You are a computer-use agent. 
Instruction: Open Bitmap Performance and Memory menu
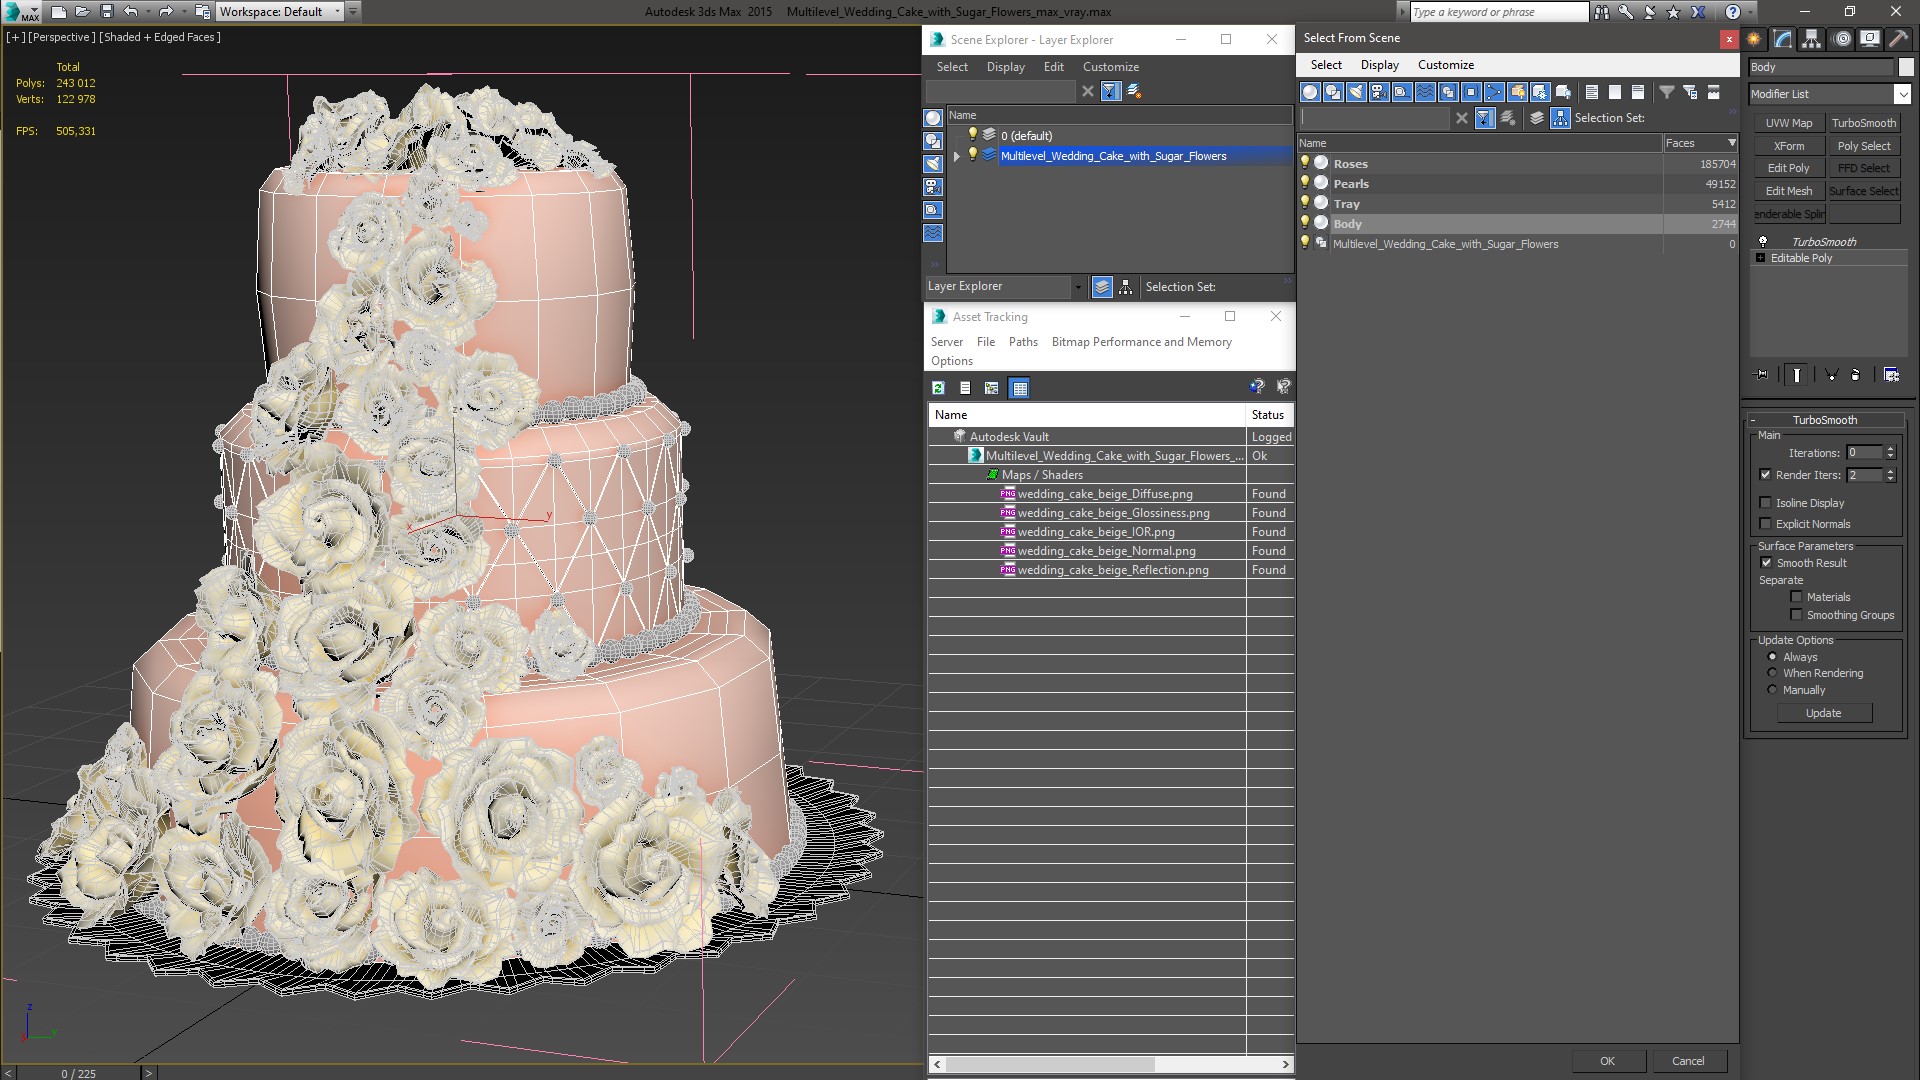click(x=1141, y=342)
